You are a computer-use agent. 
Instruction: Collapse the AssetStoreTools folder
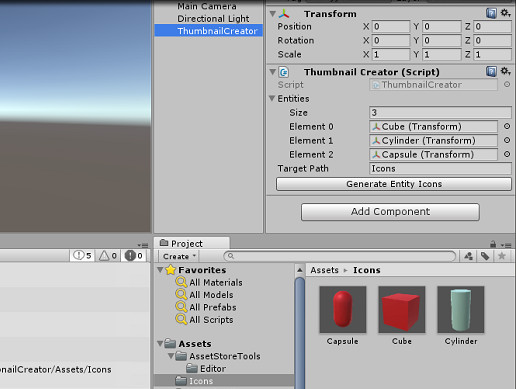(171, 356)
